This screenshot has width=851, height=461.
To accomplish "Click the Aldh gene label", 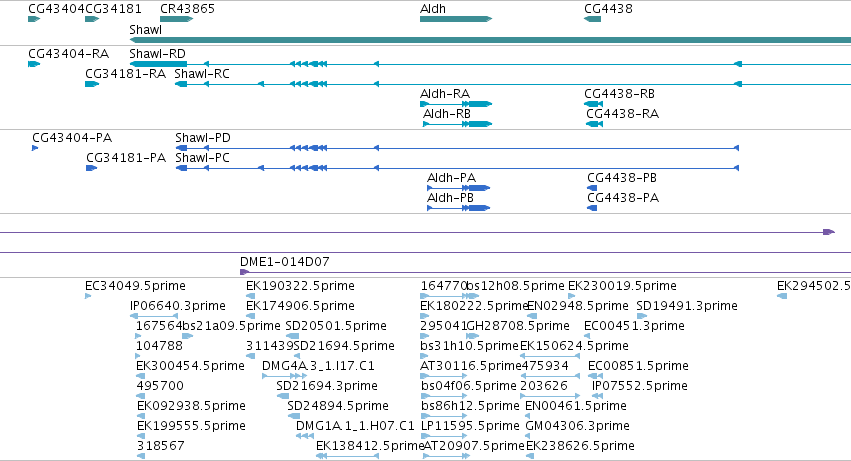I will point(433,9).
